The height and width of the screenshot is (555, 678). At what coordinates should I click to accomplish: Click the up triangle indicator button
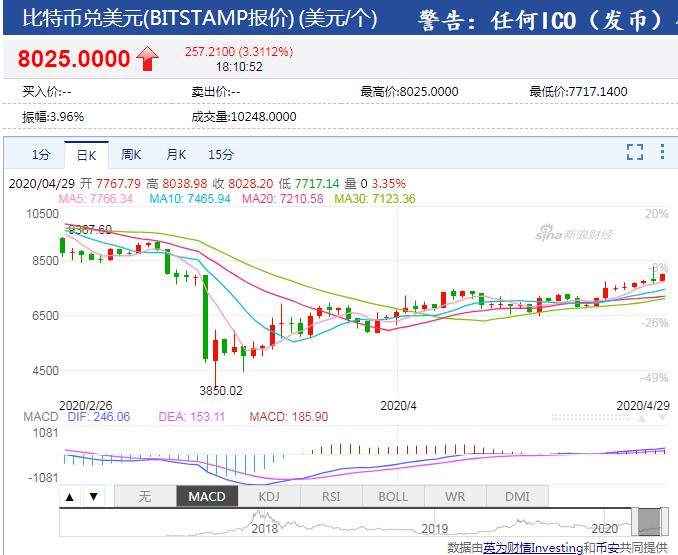(x=70, y=496)
